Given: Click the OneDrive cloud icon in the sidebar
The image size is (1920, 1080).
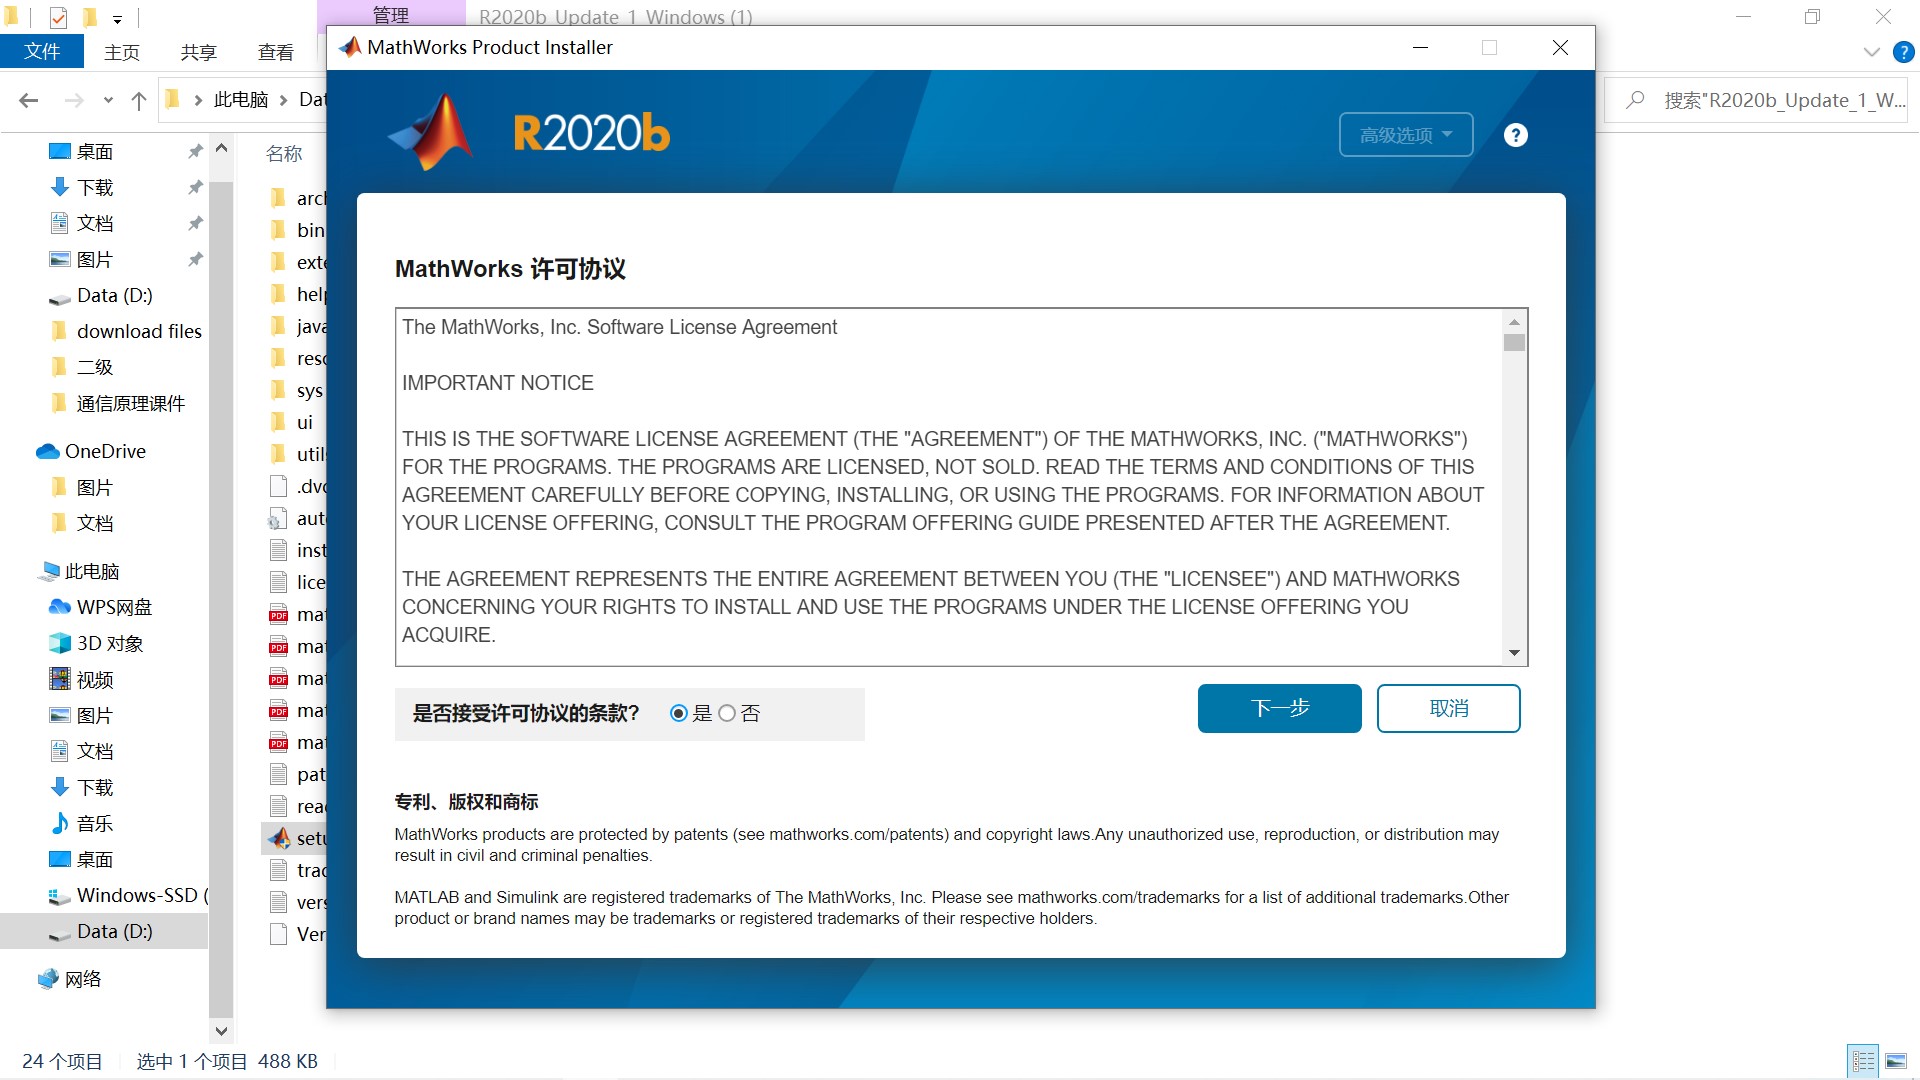Looking at the screenshot, I should [47, 452].
